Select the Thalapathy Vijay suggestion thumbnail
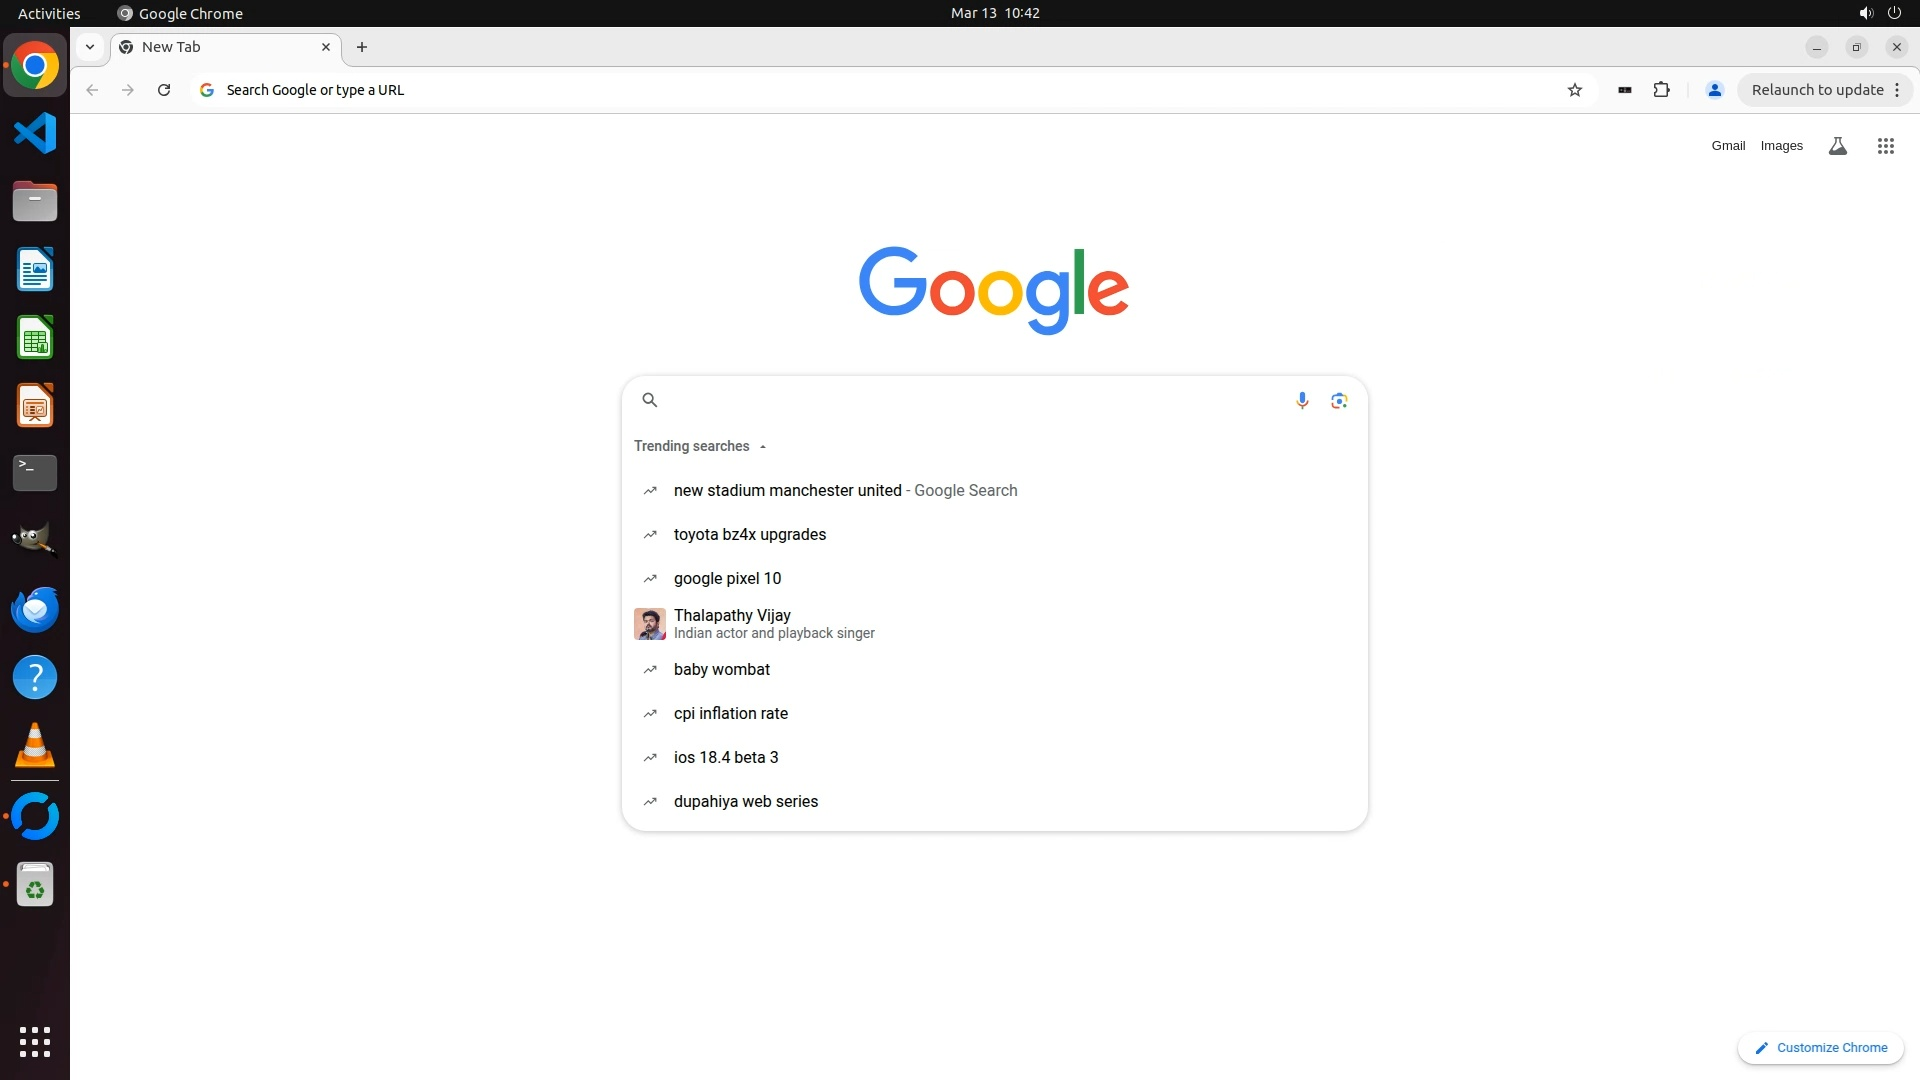This screenshot has width=1920, height=1080. click(x=650, y=624)
